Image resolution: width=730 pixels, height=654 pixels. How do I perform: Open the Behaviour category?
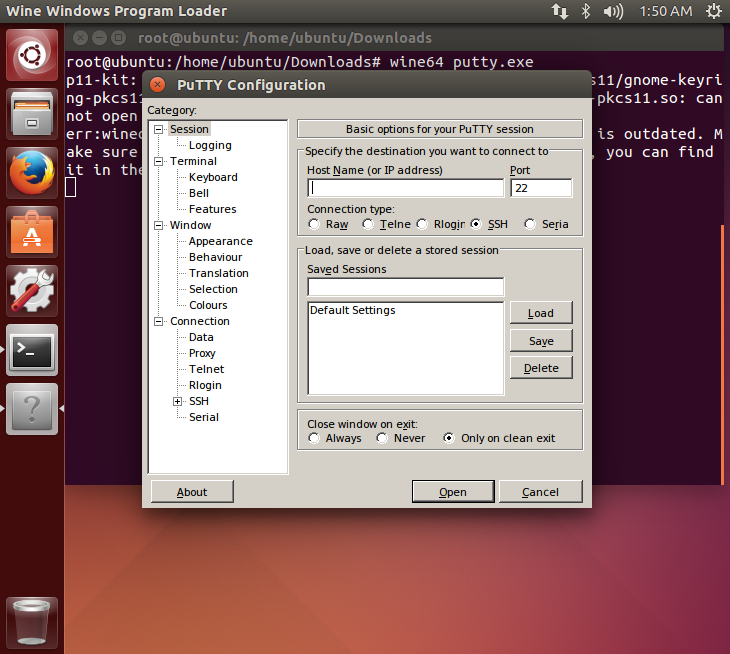point(216,257)
